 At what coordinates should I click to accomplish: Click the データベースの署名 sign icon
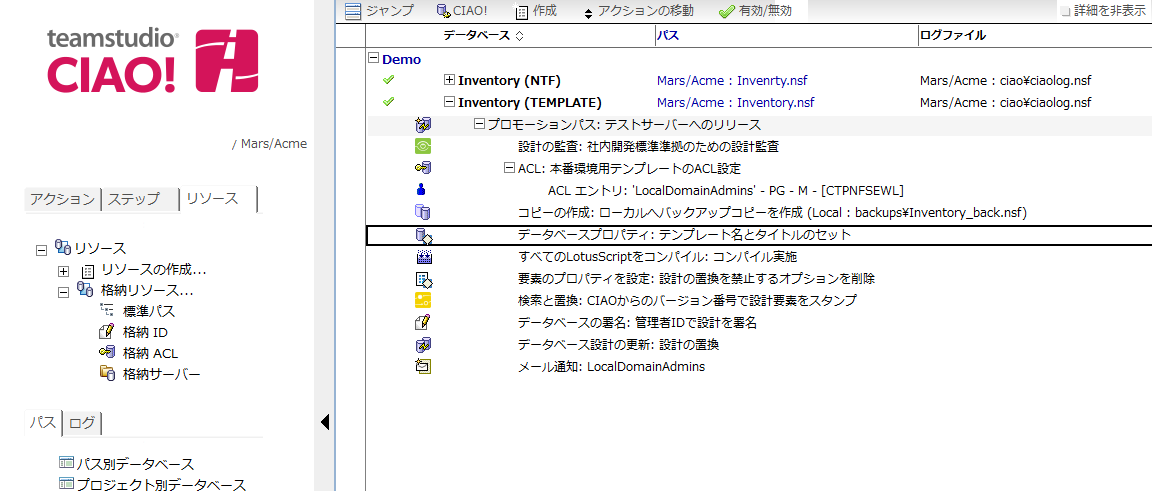pos(423,322)
